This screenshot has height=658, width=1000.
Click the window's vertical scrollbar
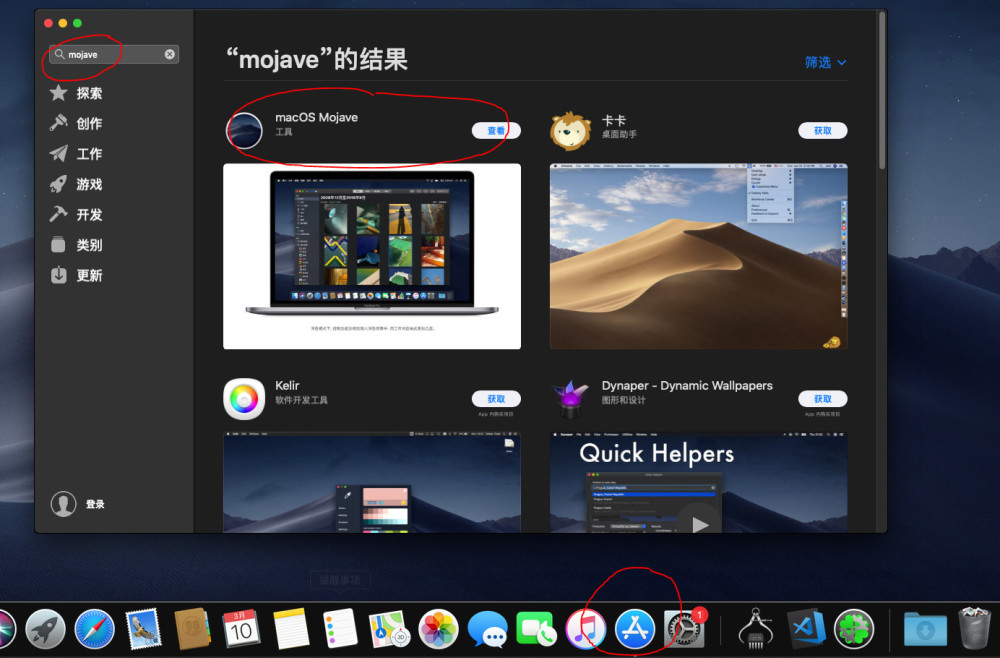tap(882, 91)
